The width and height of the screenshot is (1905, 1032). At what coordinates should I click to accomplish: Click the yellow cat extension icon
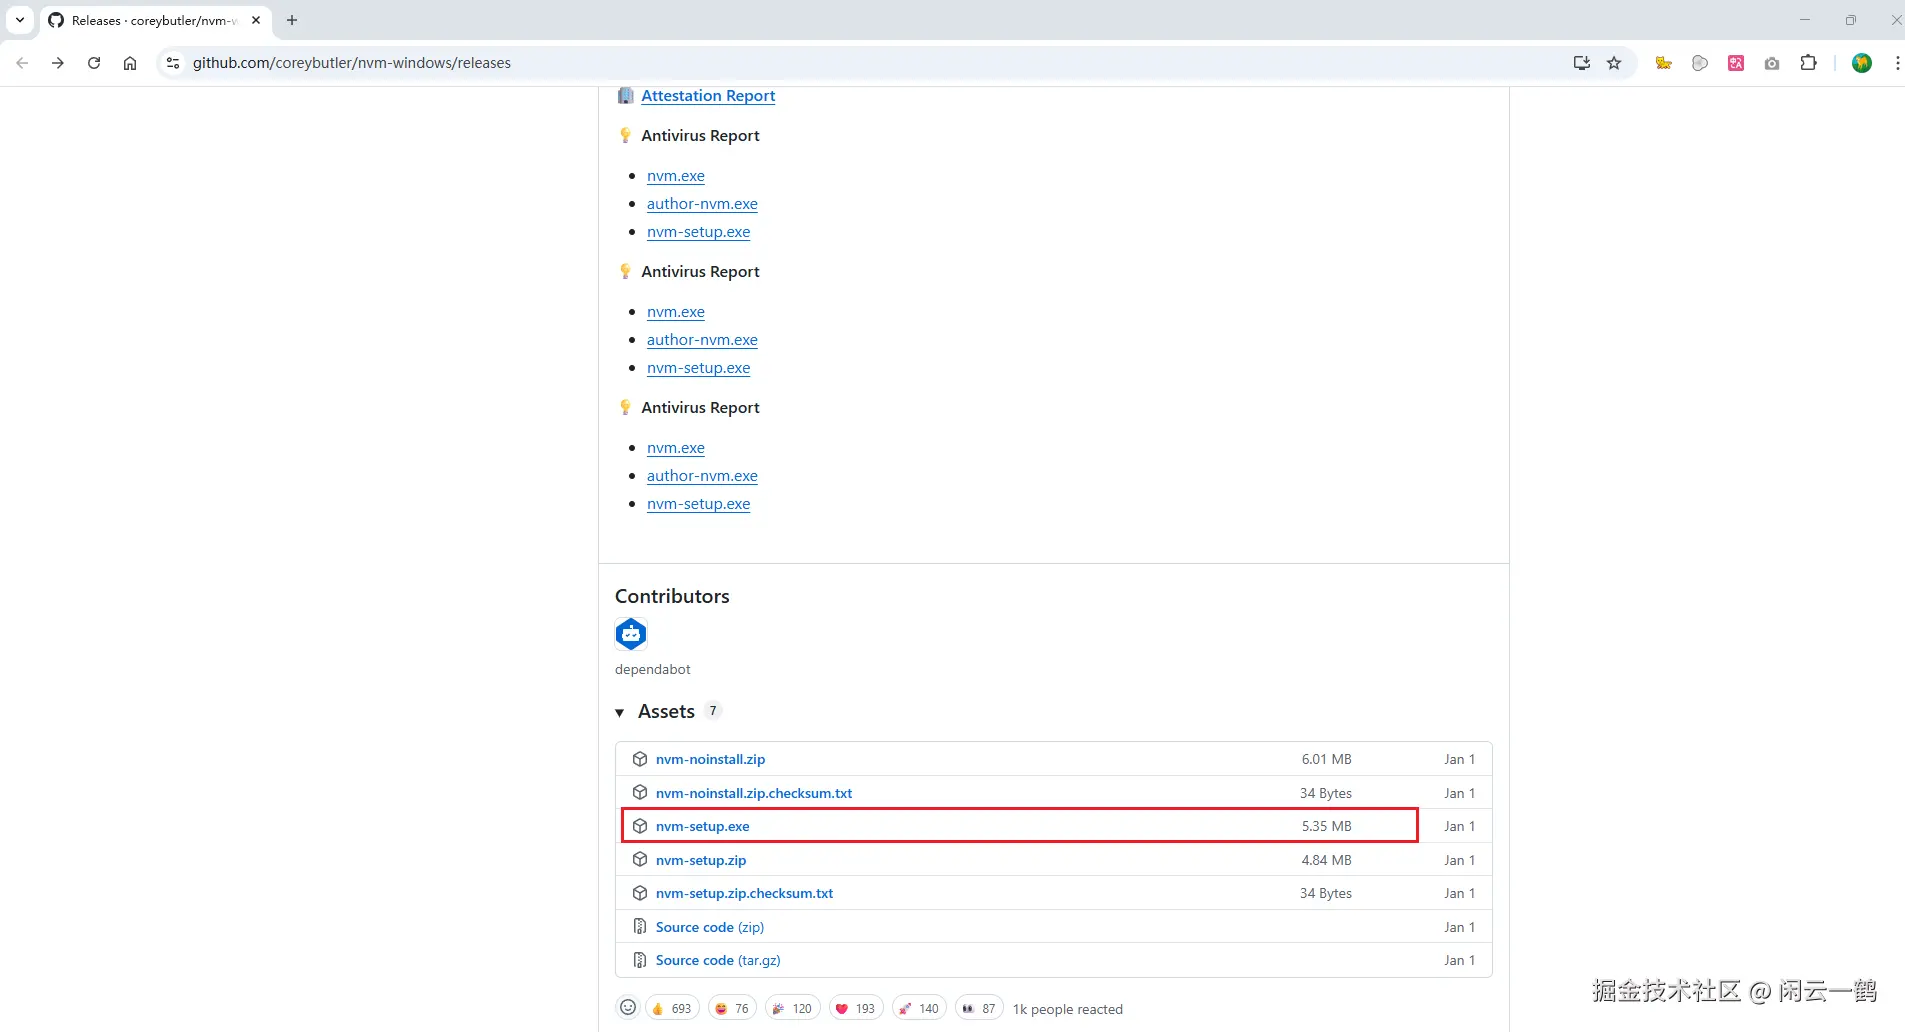[x=1664, y=63]
